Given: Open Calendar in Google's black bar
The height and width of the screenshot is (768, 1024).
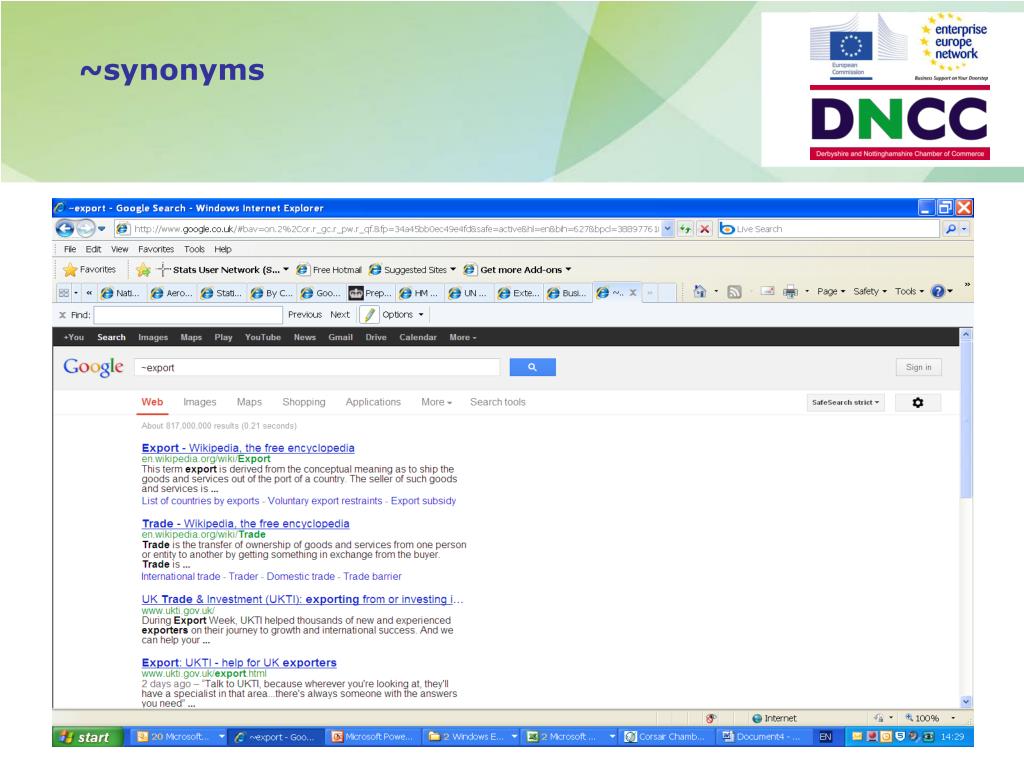Looking at the screenshot, I should (418, 338).
